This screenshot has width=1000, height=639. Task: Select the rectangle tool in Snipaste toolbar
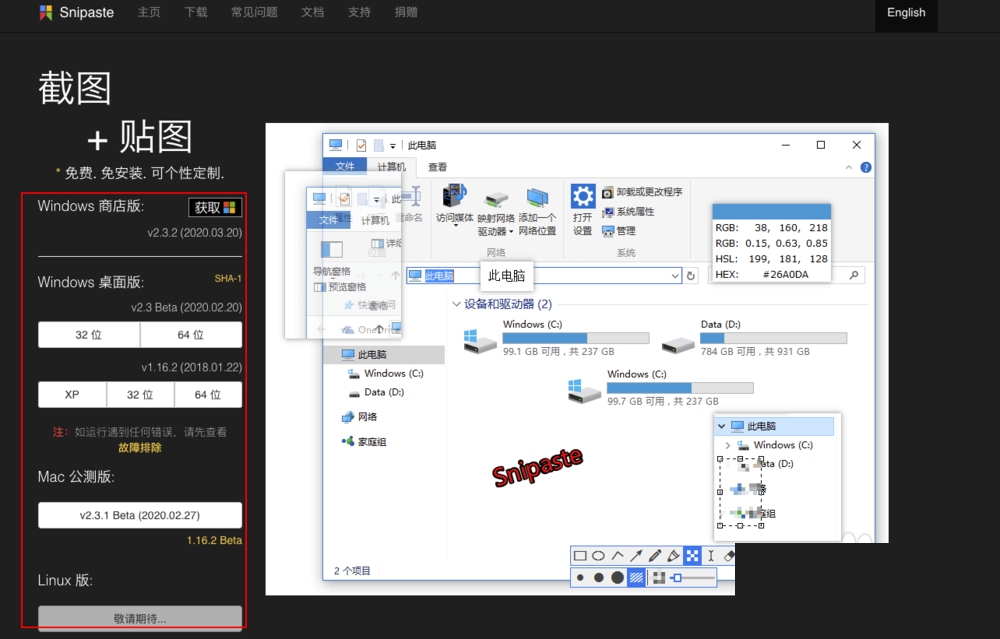click(x=580, y=555)
